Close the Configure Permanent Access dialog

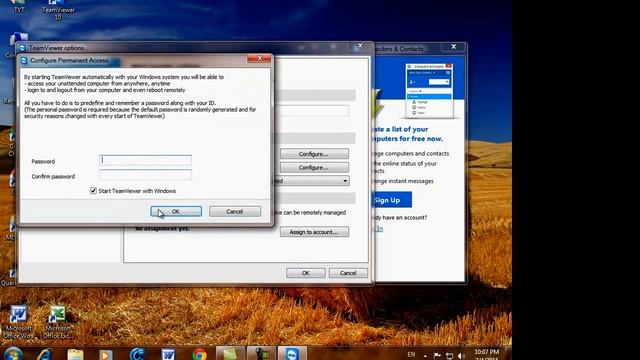pyautogui.click(x=259, y=58)
